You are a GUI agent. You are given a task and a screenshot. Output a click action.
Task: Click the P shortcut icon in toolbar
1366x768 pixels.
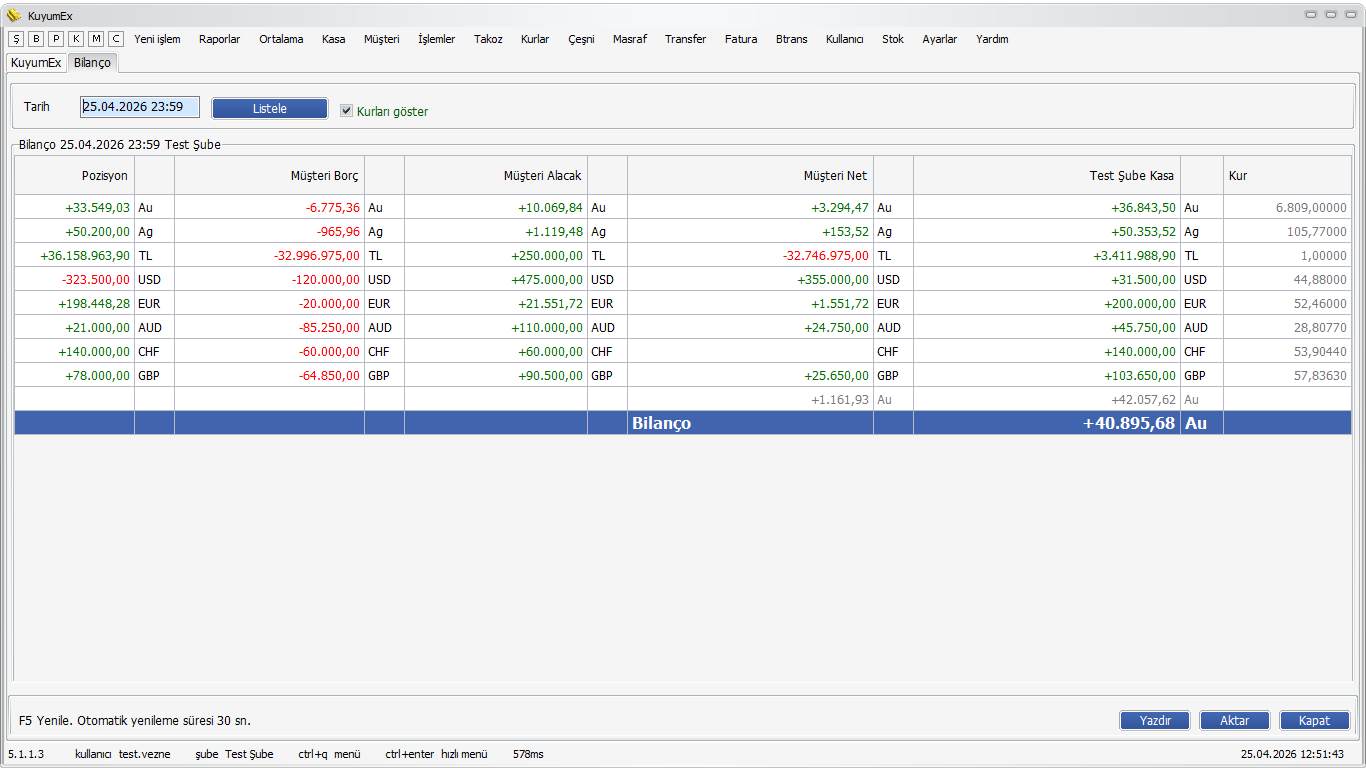pyautogui.click(x=56, y=39)
